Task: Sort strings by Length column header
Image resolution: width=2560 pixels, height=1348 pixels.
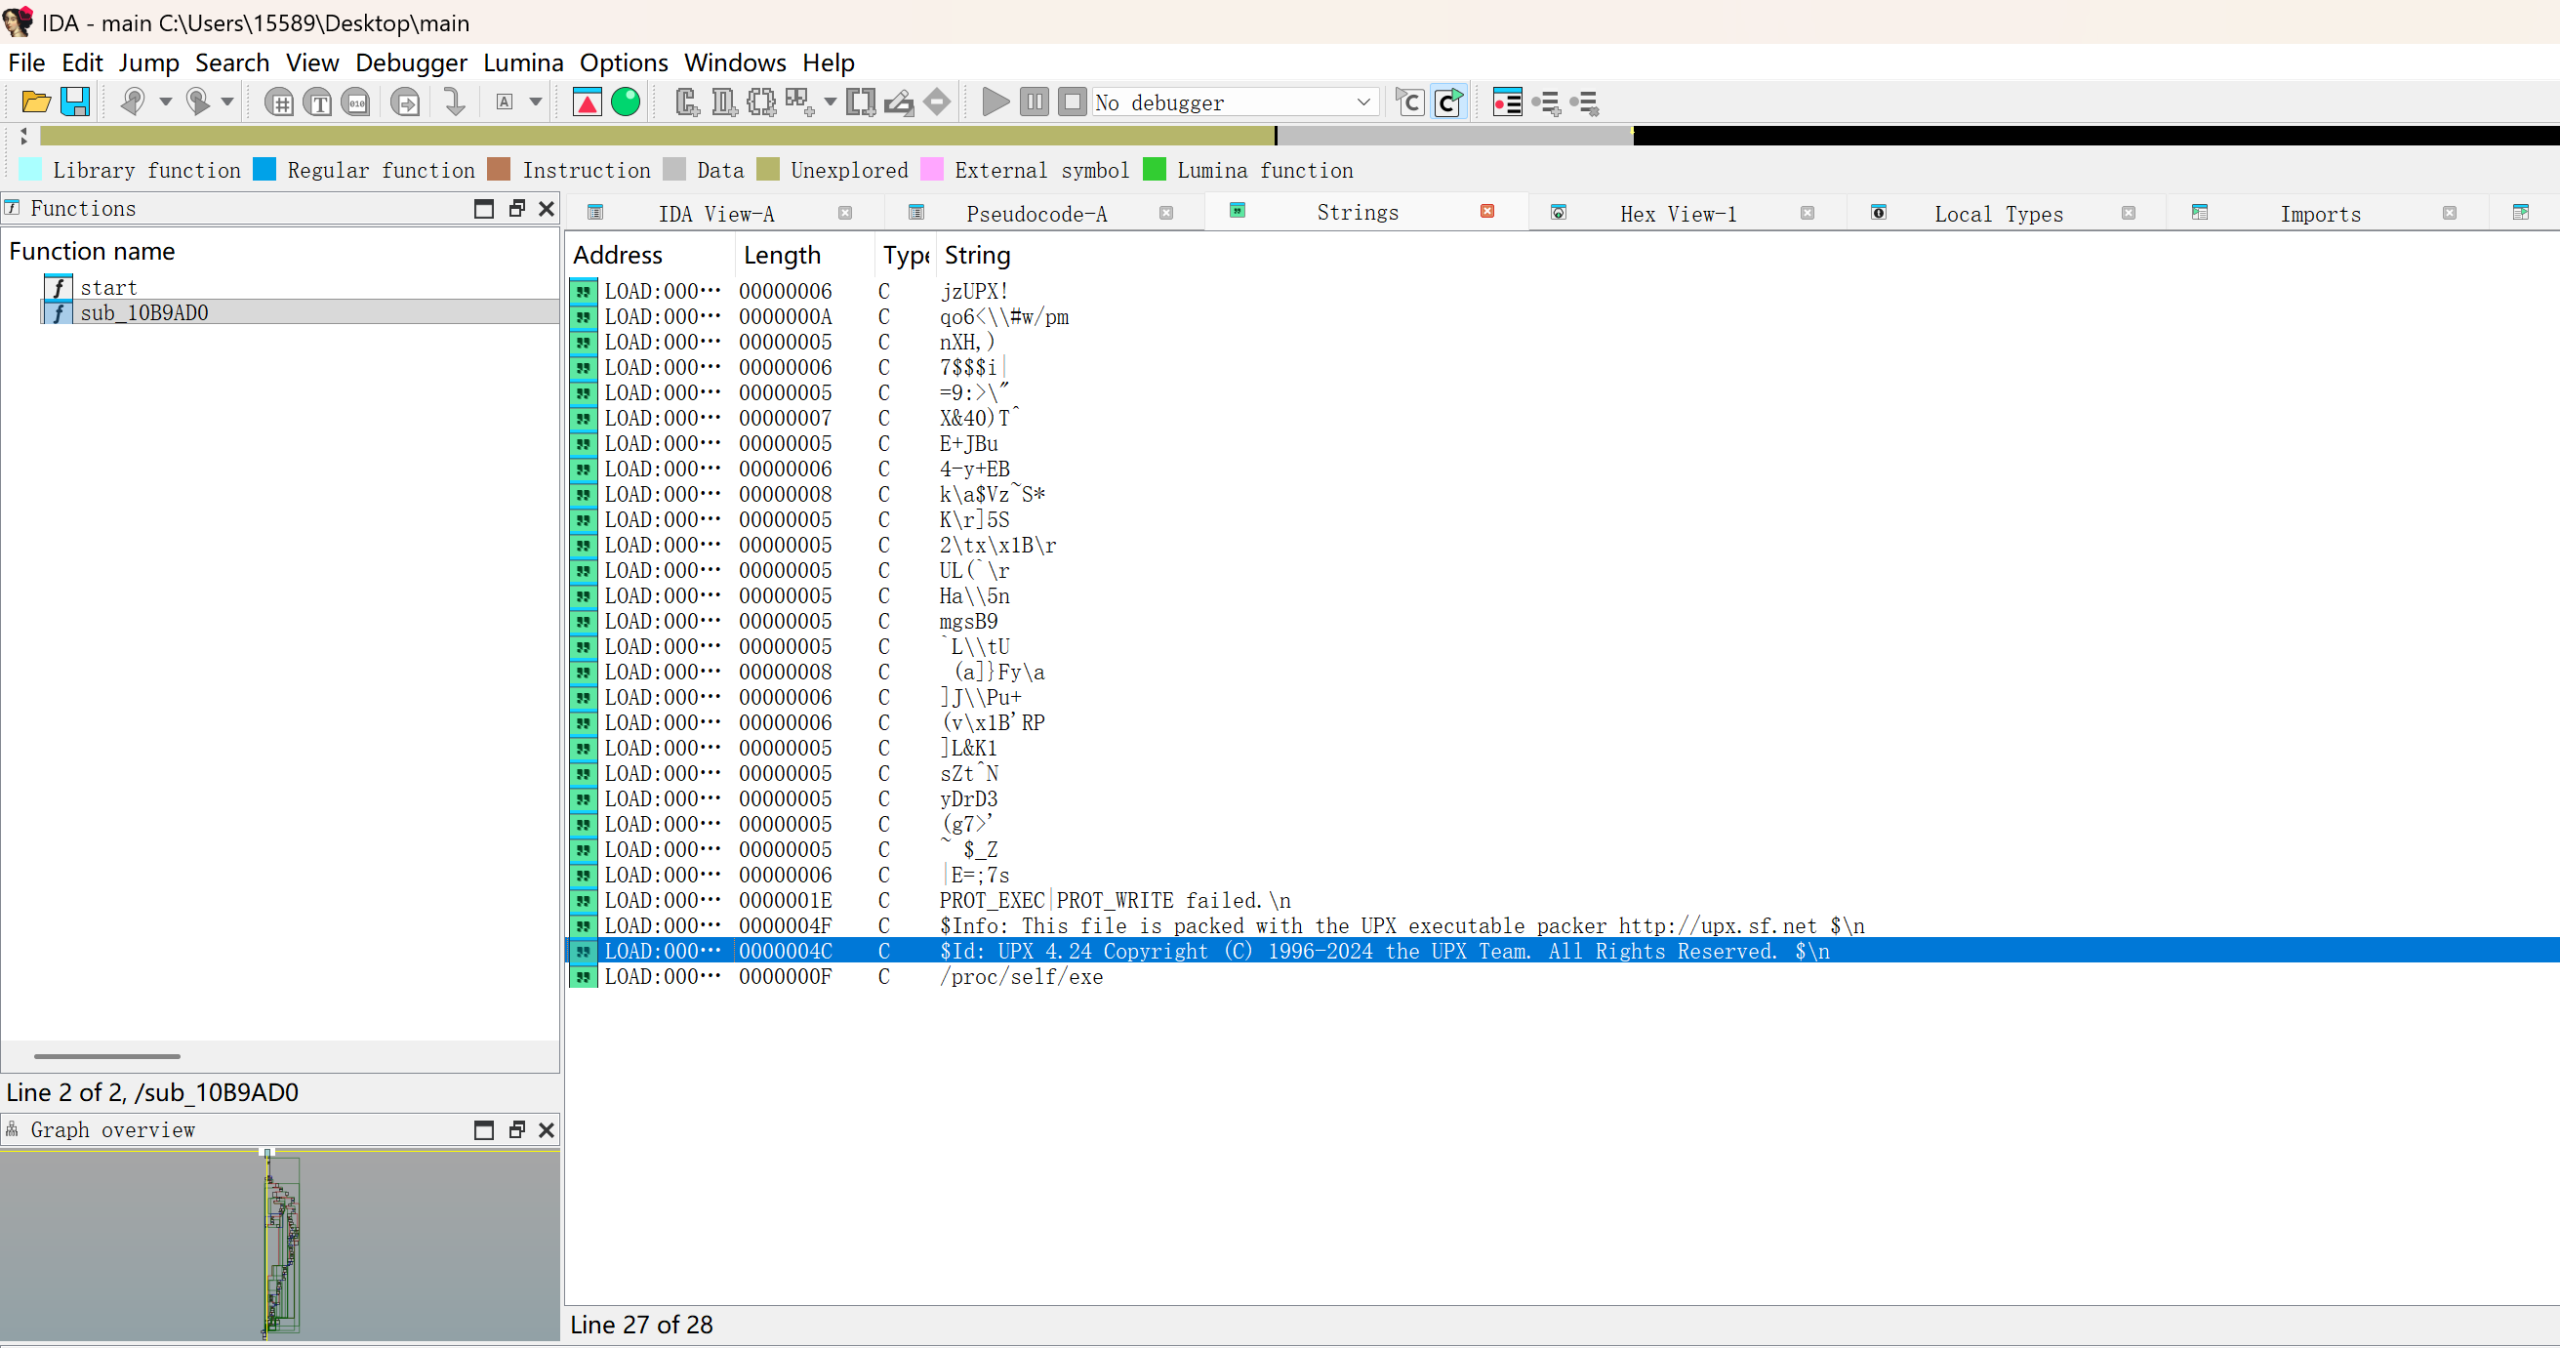Action: pos(782,256)
